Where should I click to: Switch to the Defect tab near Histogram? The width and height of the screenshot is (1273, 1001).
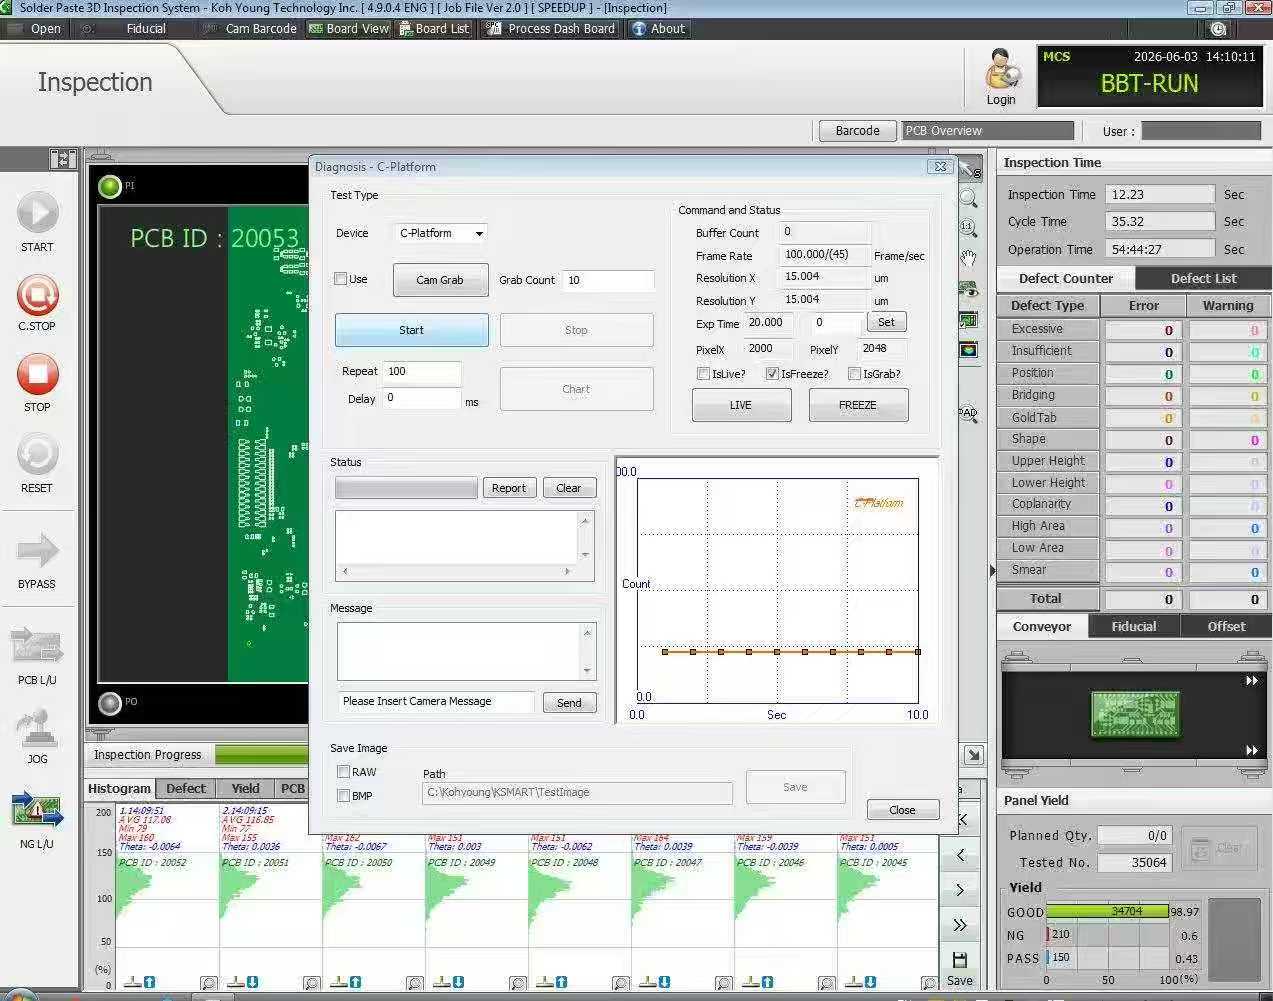tap(186, 789)
